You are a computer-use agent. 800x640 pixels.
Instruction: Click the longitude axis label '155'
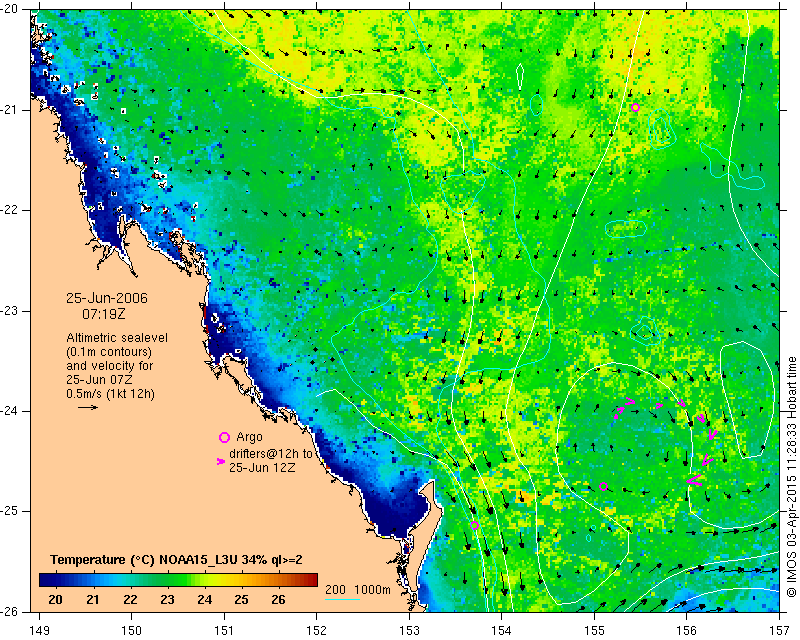[594, 631]
